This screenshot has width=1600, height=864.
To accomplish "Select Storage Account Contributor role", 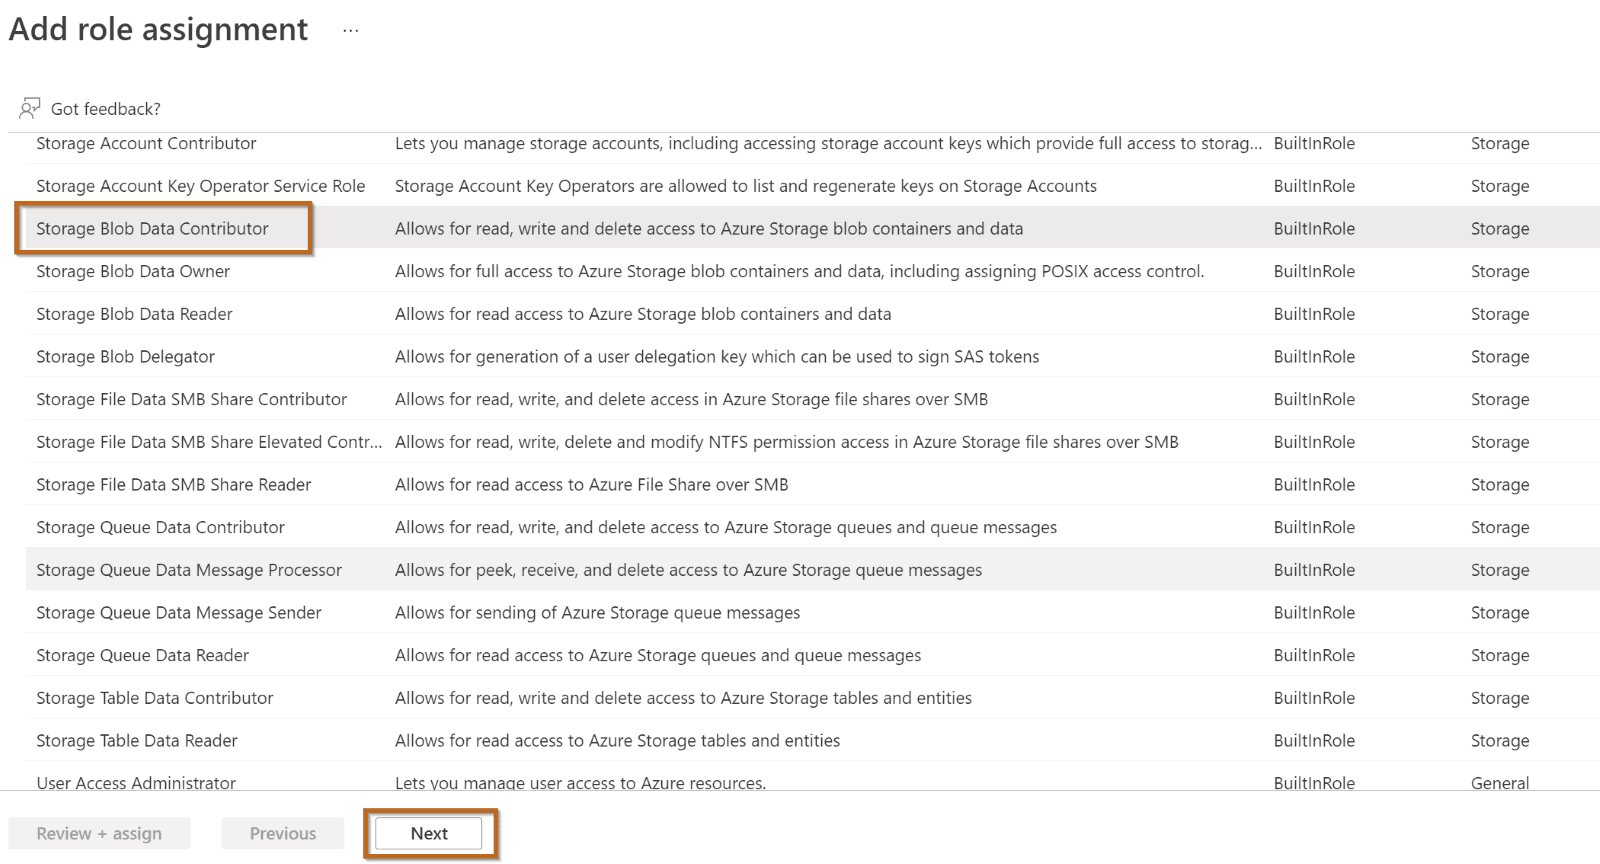I will coord(146,143).
